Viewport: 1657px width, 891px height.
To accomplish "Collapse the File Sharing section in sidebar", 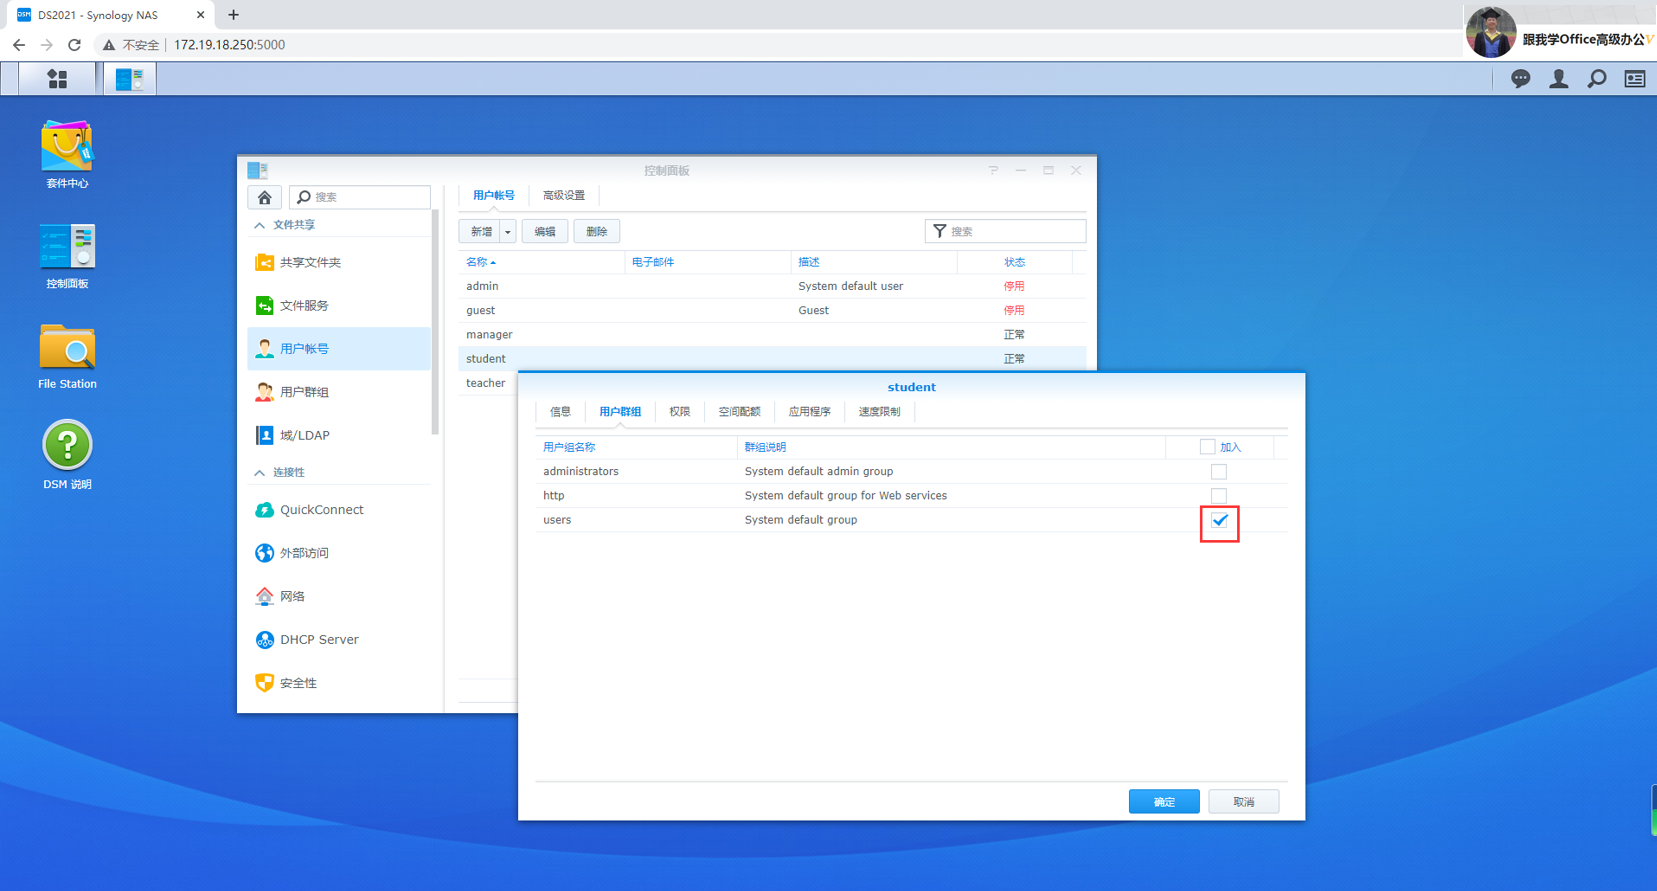I will 260,225.
